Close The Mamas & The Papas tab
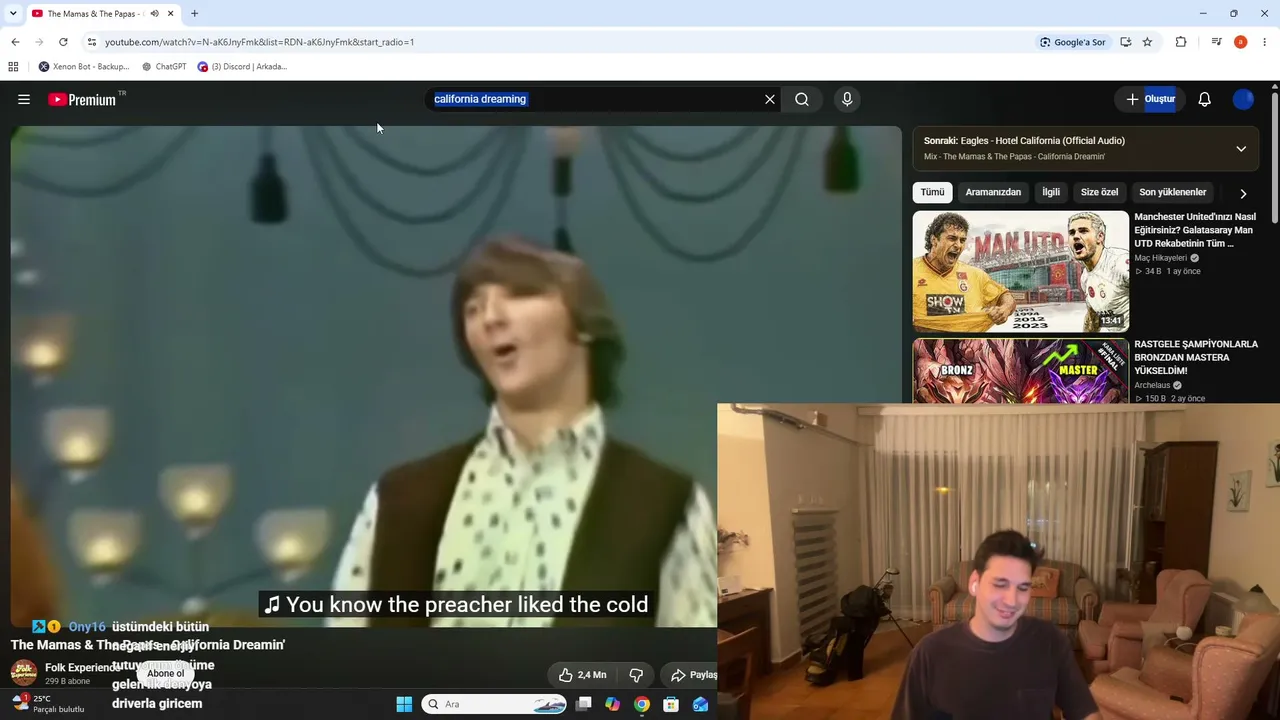Viewport: 1280px width, 720px height. 171,14
